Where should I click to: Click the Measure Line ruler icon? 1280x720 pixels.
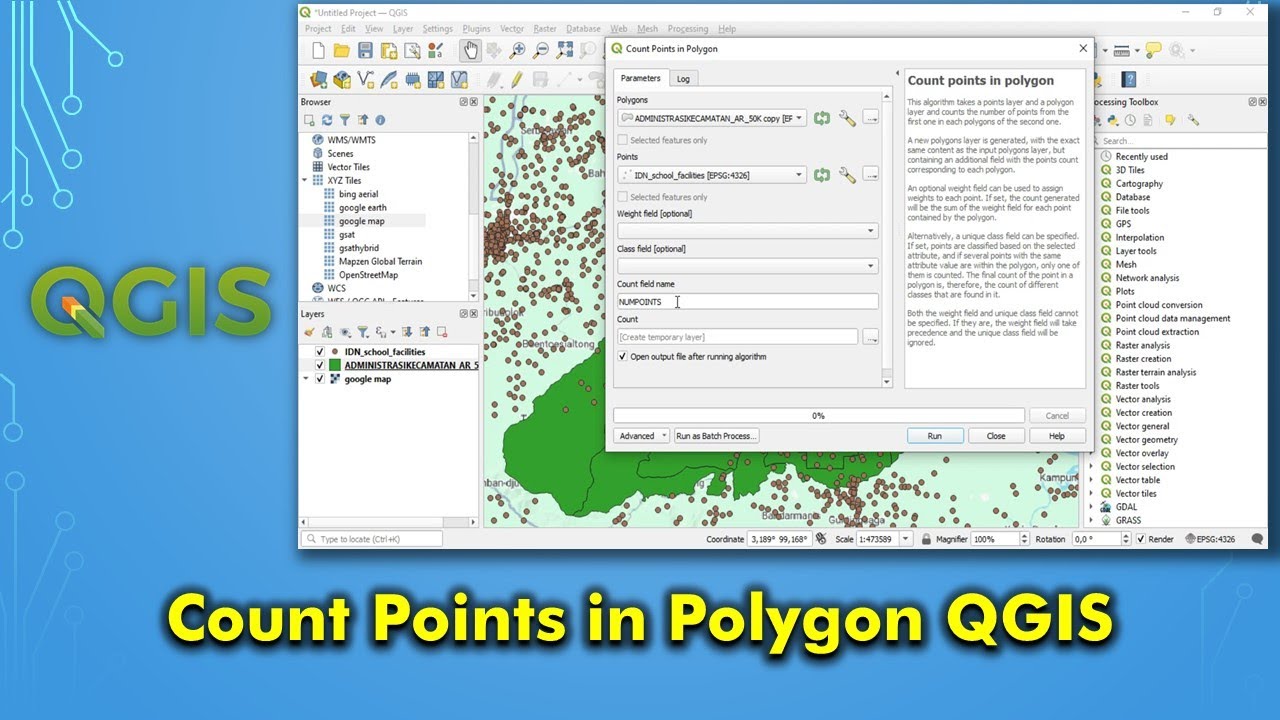coord(1120,50)
